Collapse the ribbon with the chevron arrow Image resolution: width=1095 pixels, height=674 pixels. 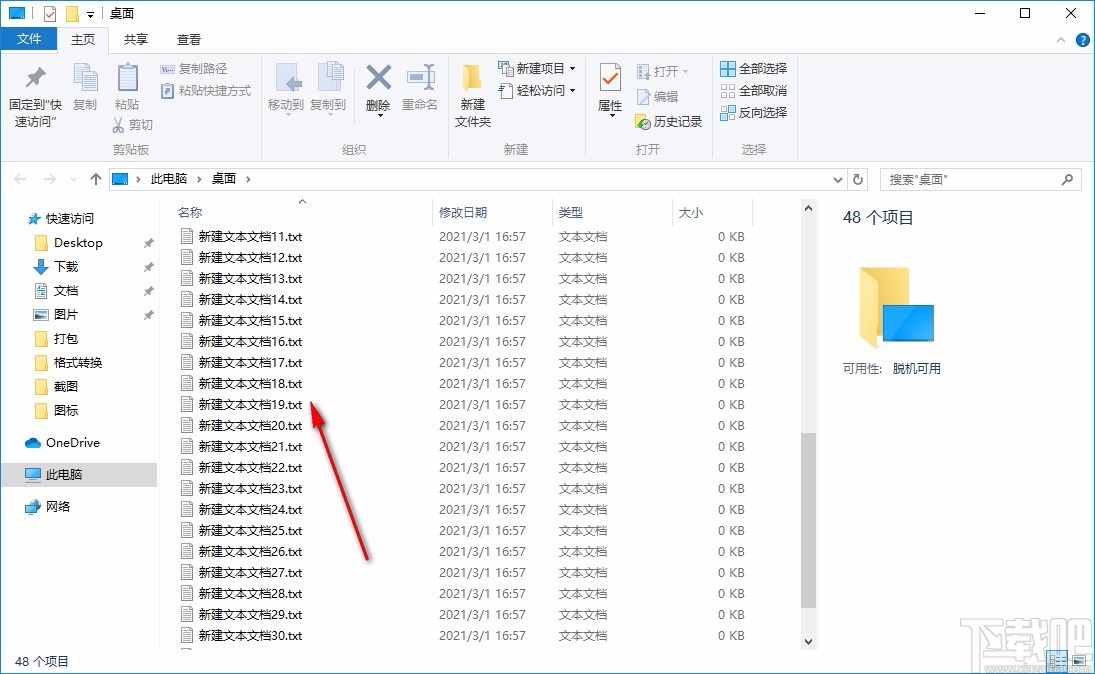click(1060, 39)
